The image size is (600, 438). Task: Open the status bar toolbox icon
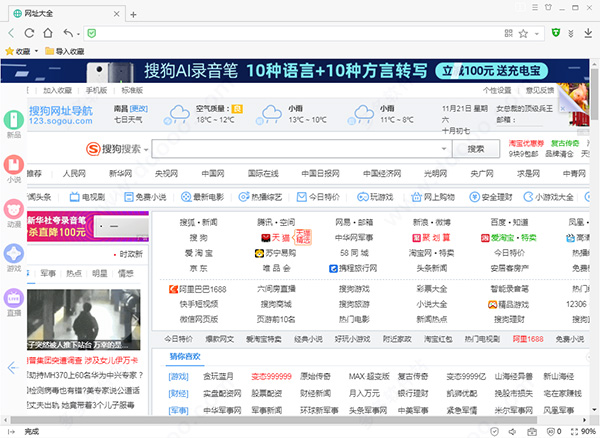point(532,431)
